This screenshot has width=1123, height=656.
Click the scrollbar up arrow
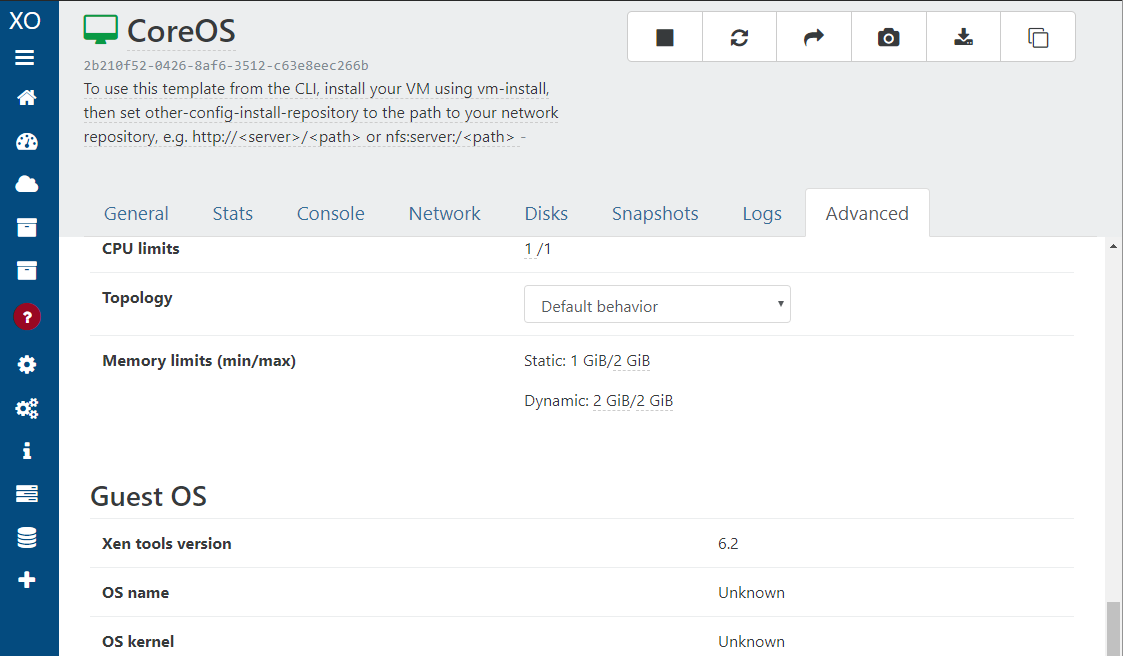1113,246
